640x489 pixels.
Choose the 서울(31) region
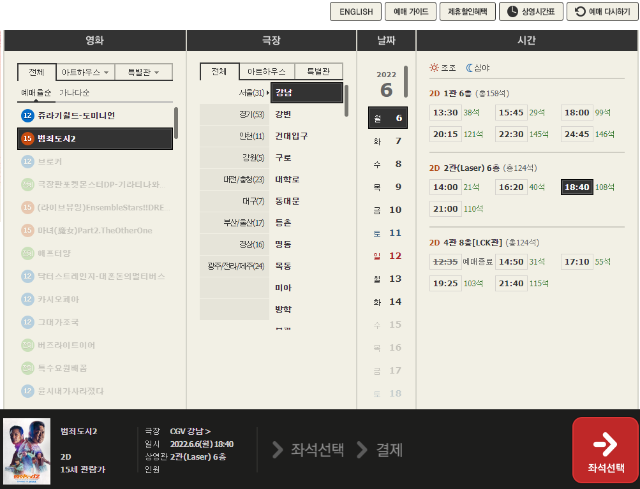pyautogui.click(x=235, y=93)
